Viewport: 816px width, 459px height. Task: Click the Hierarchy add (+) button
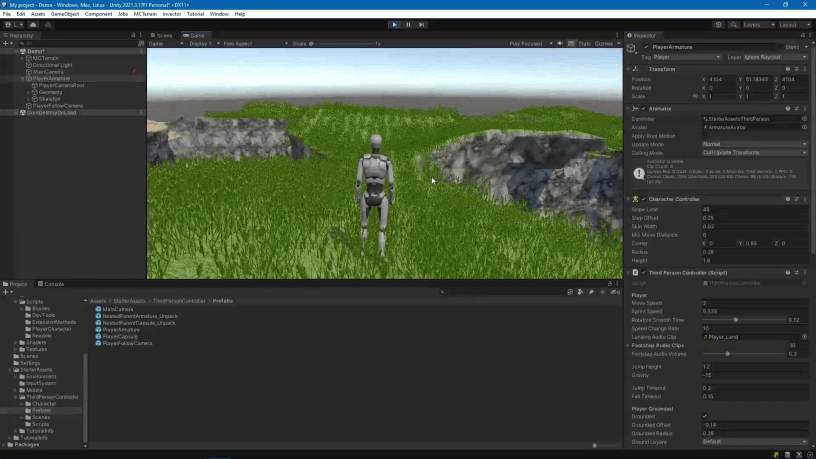coord(6,44)
